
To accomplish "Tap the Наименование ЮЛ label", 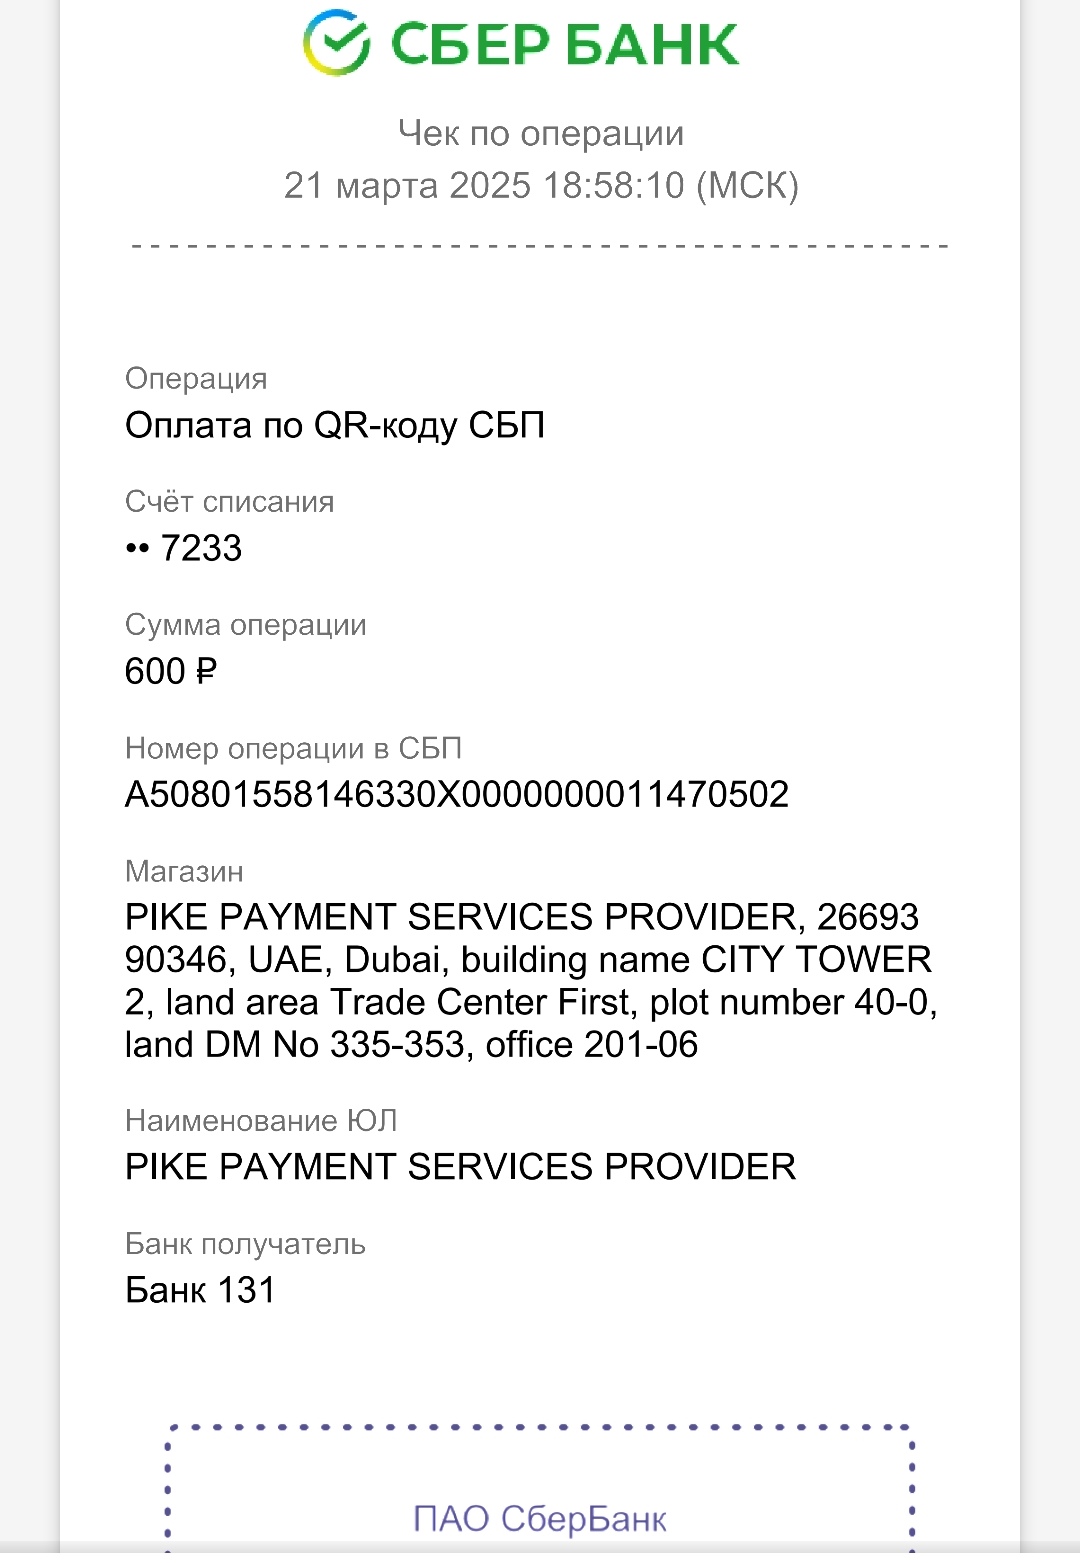I will click(x=261, y=1121).
